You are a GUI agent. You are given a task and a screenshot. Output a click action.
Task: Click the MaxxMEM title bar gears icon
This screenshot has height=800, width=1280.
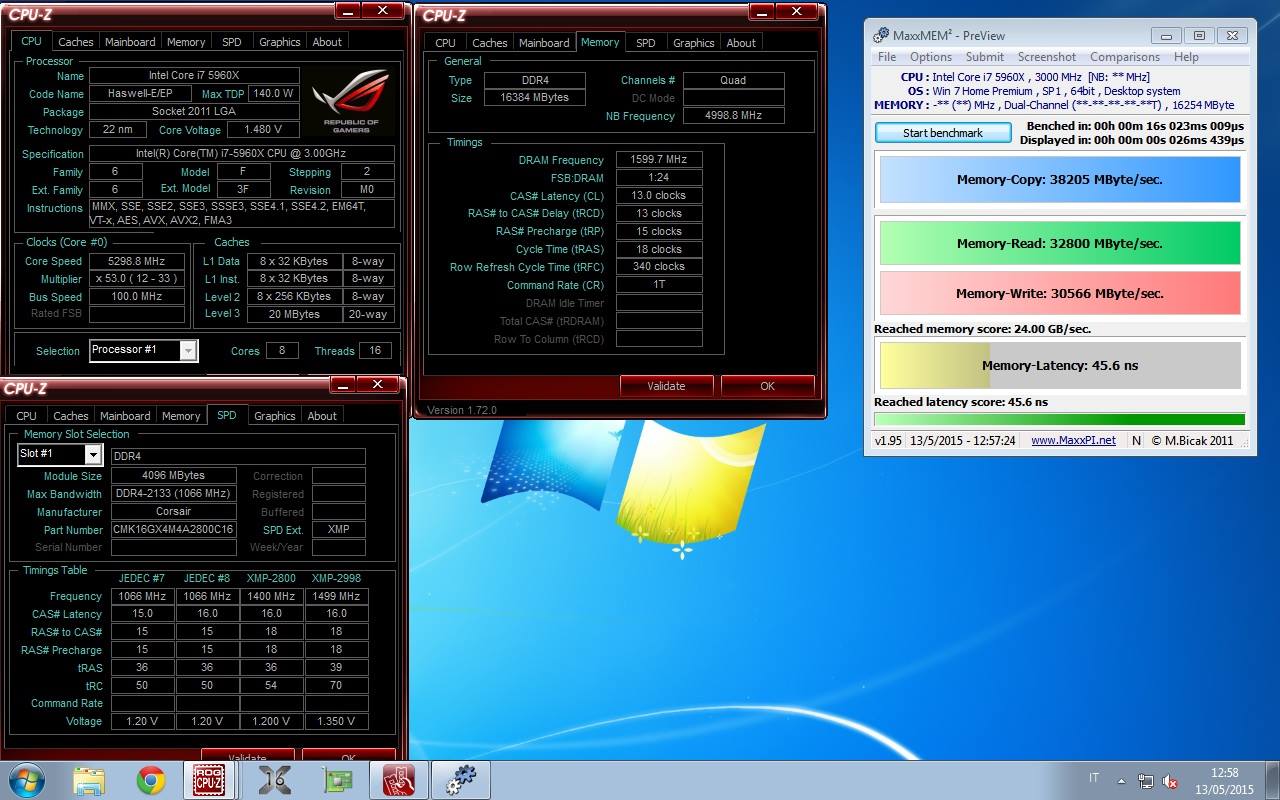[880, 35]
